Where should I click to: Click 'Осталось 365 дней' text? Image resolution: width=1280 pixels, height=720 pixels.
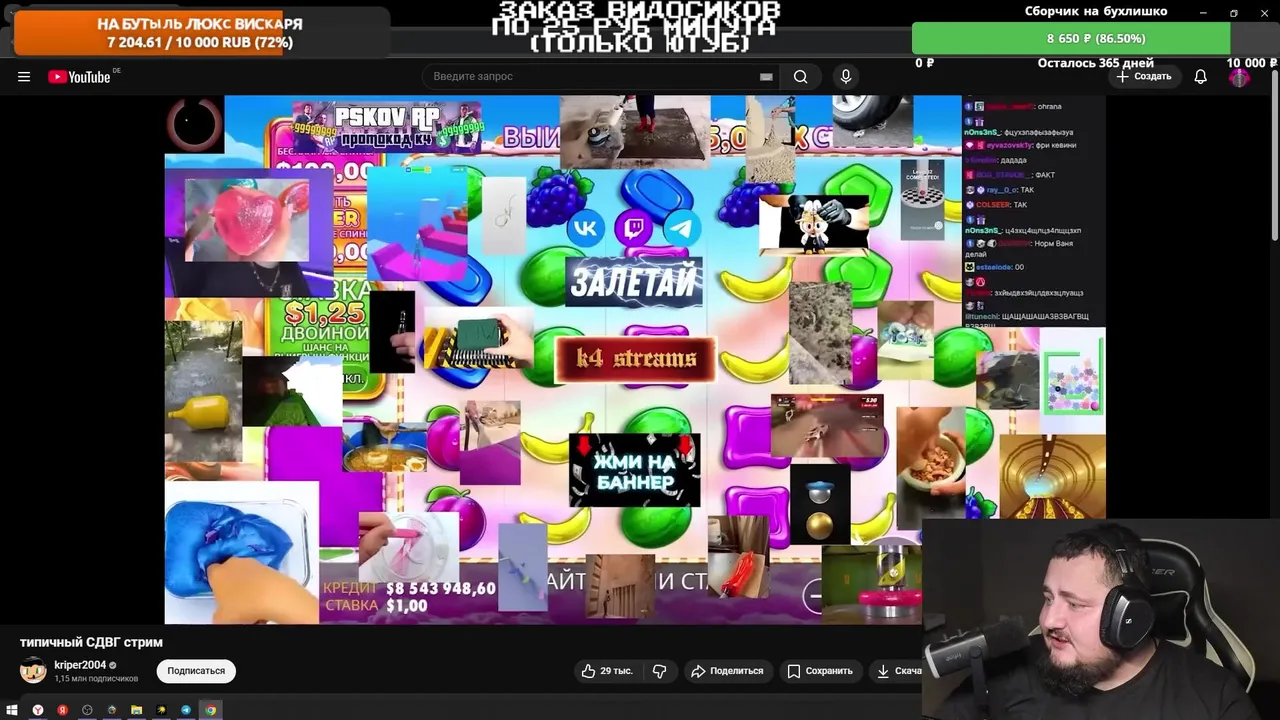1096,63
